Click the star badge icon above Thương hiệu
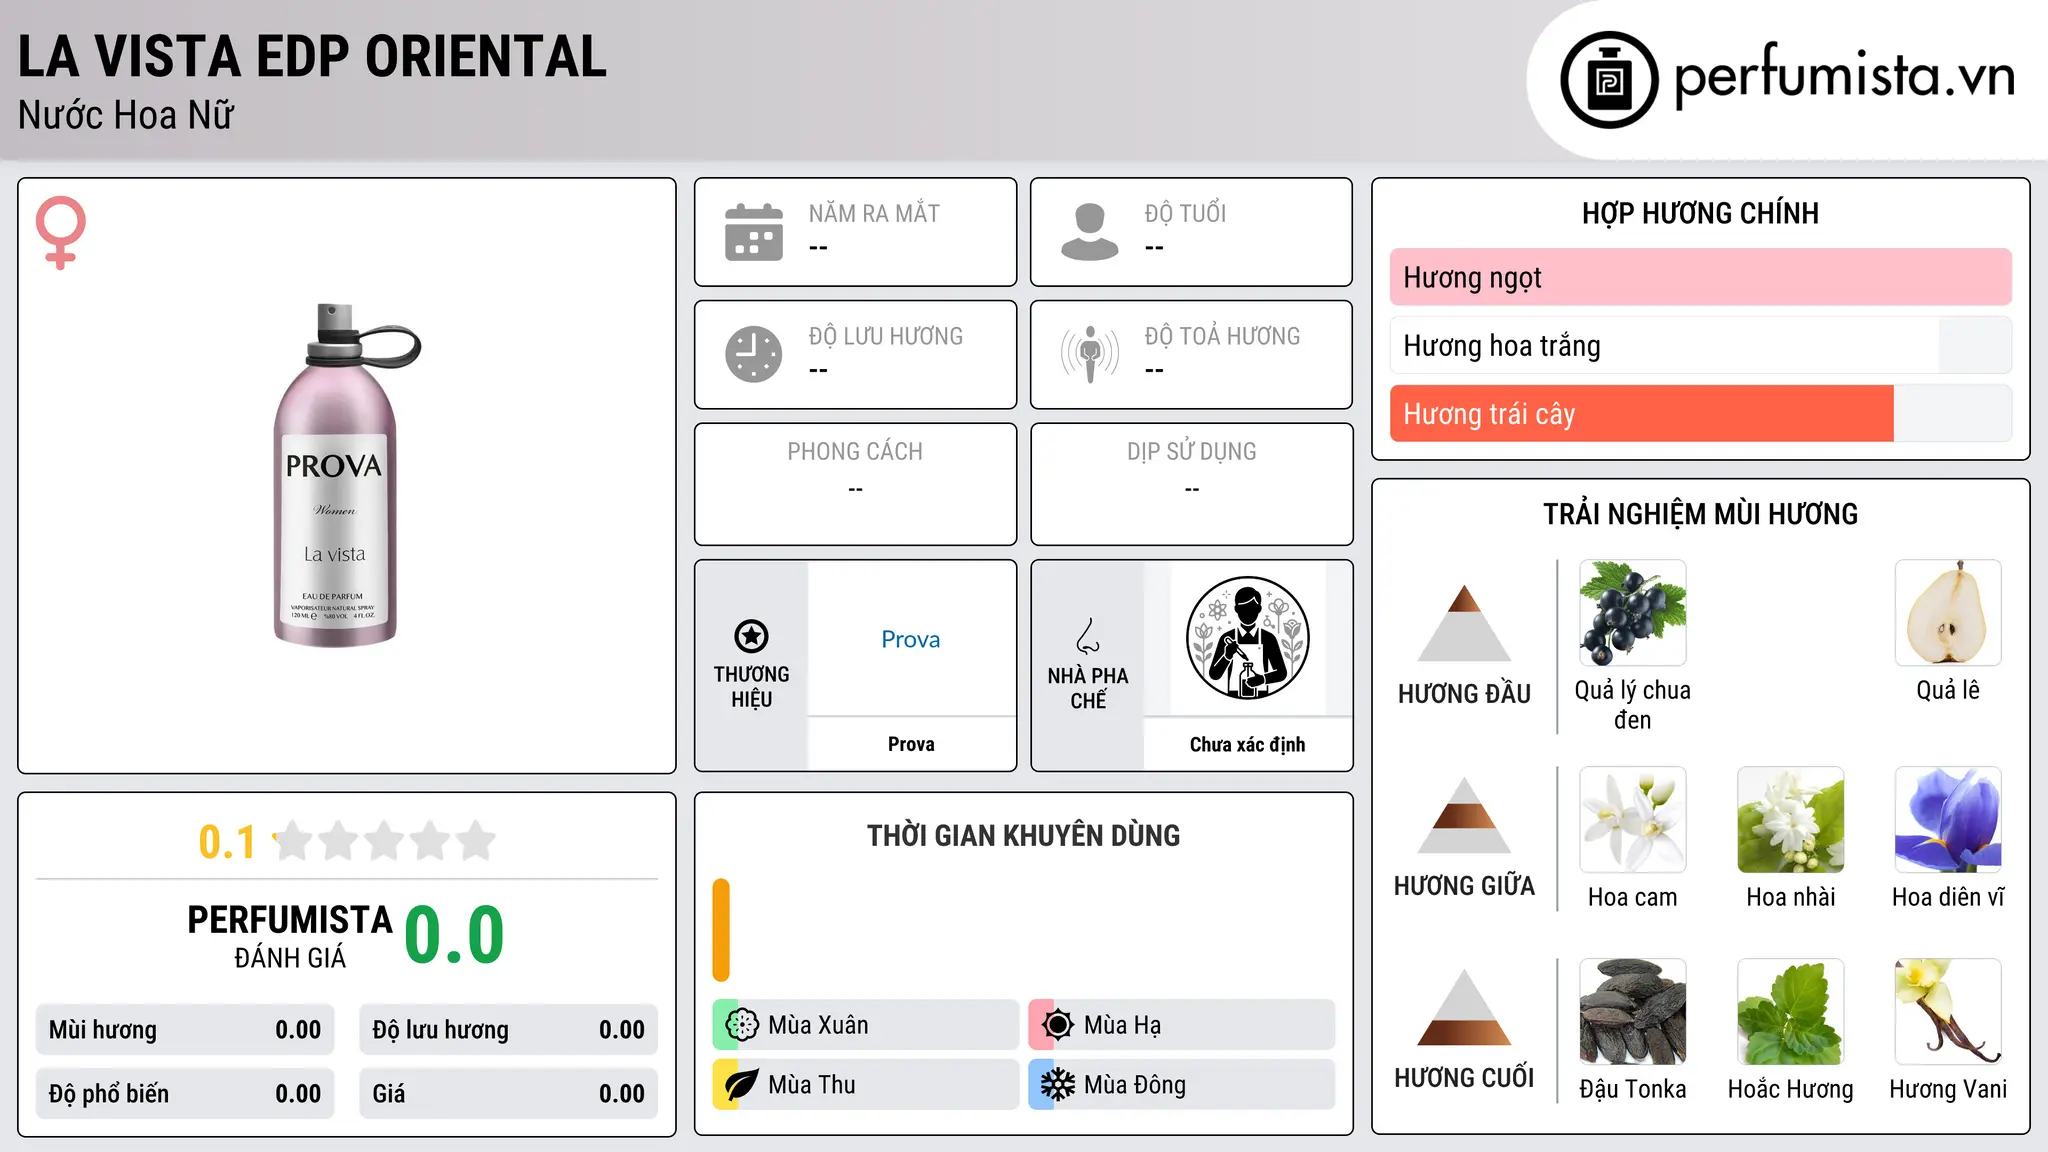 coord(751,636)
